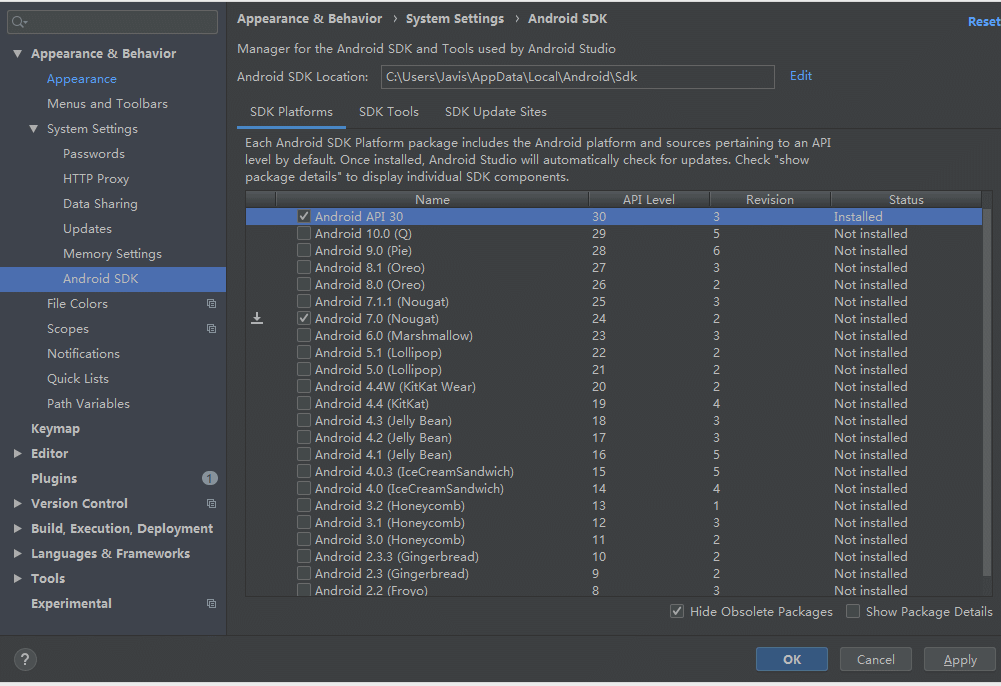Select the Android 3.2 (Honeycomb) row
The width and height of the screenshot is (1001, 686).
(613, 505)
